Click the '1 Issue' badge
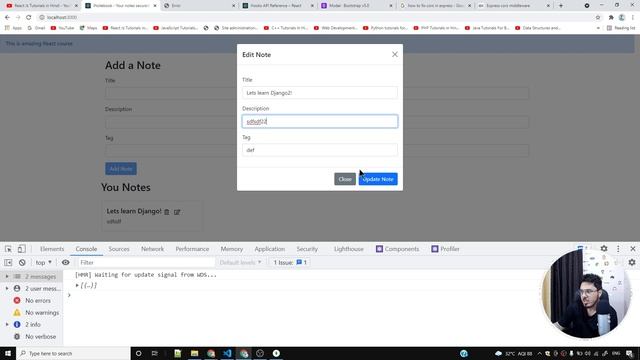640x360 pixels. pyautogui.click(x=290, y=262)
